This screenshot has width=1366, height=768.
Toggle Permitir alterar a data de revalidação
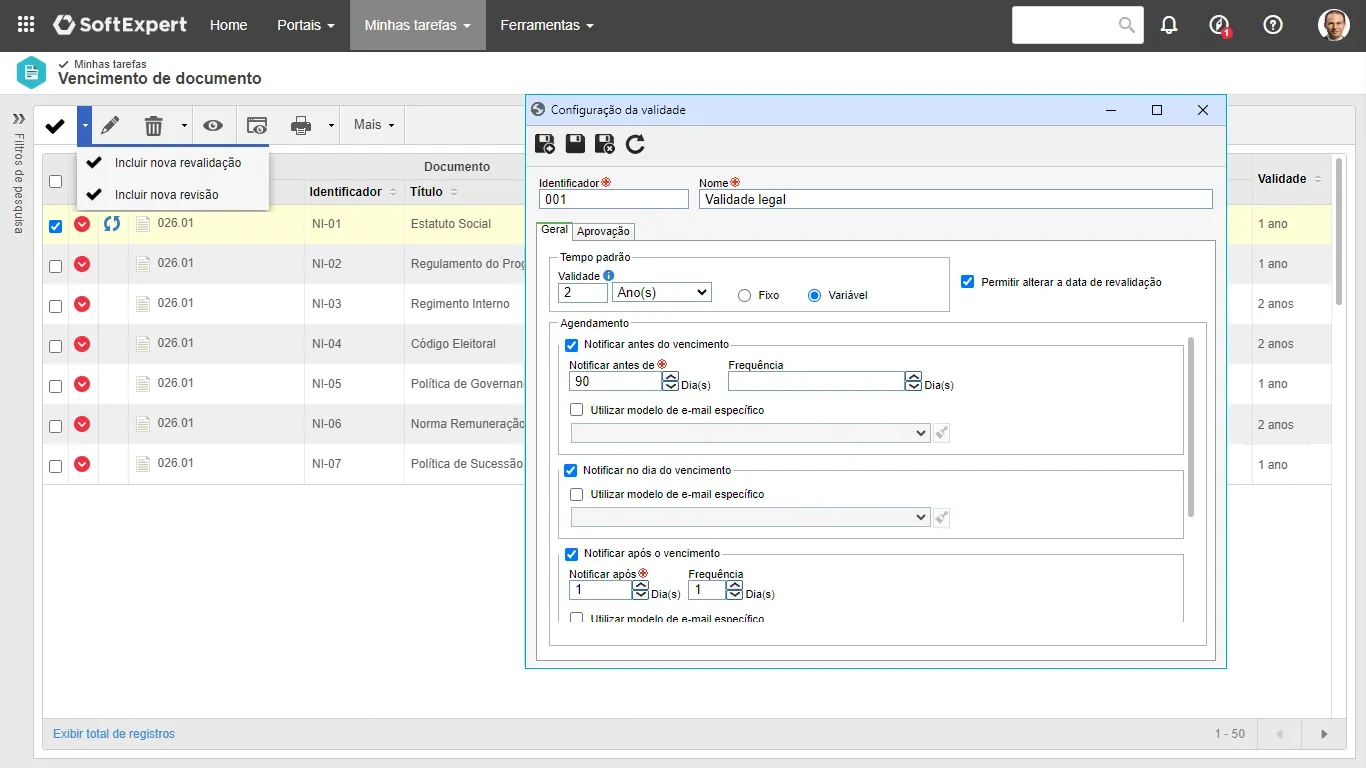tap(967, 282)
